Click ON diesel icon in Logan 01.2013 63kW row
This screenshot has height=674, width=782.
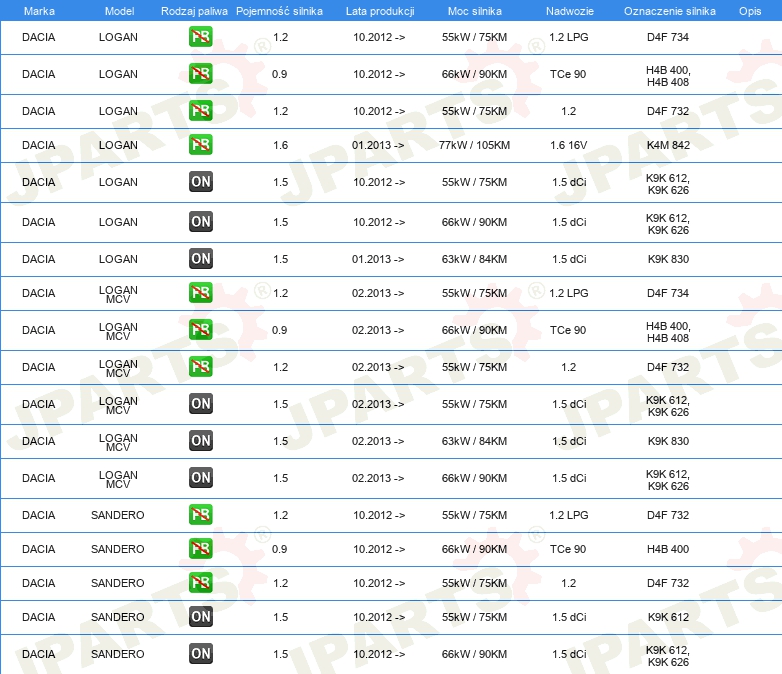[200, 258]
